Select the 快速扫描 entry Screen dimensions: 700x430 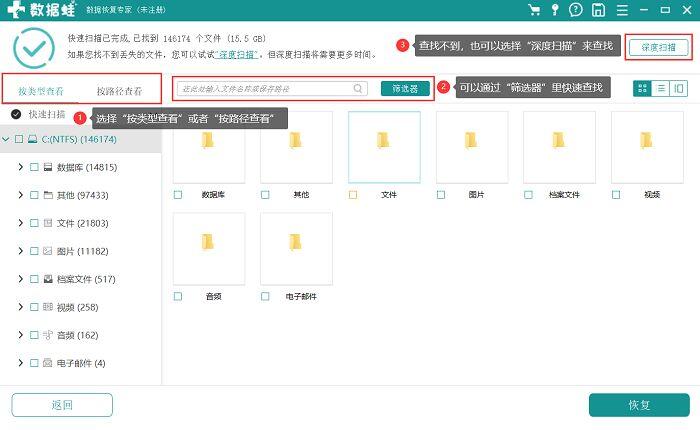(x=47, y=114)
